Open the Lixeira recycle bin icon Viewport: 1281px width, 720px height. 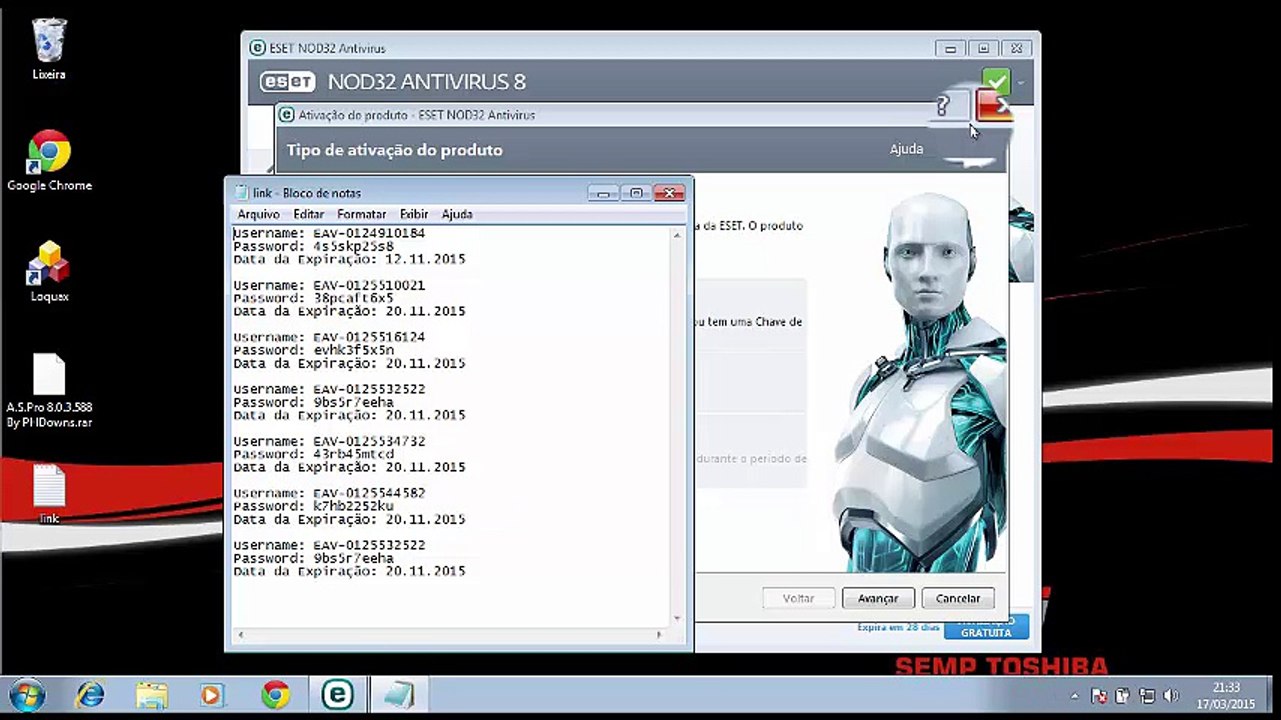pos(49,48)
